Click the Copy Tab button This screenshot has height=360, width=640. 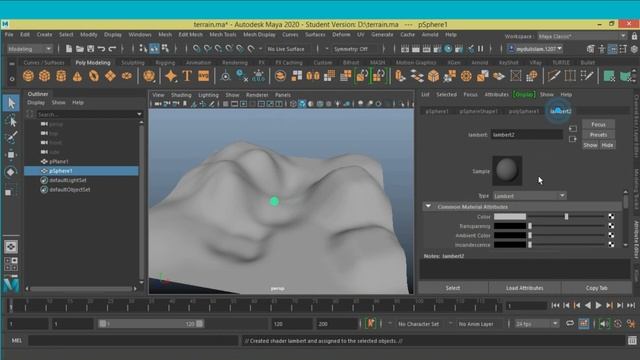[x=597, y=288]
